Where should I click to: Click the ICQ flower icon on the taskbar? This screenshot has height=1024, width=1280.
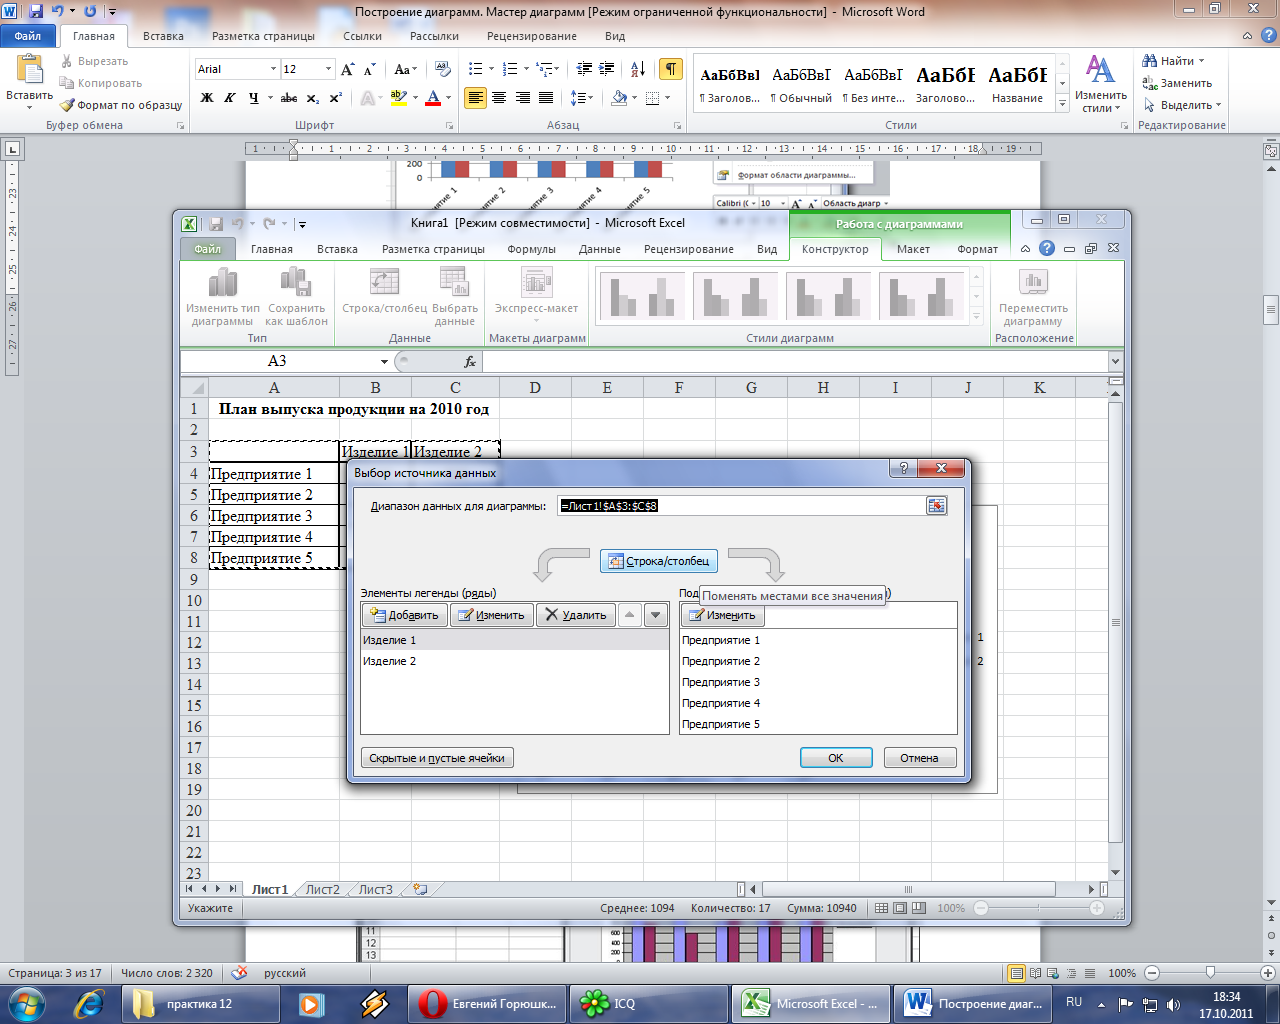click(x=595, y=1003)
